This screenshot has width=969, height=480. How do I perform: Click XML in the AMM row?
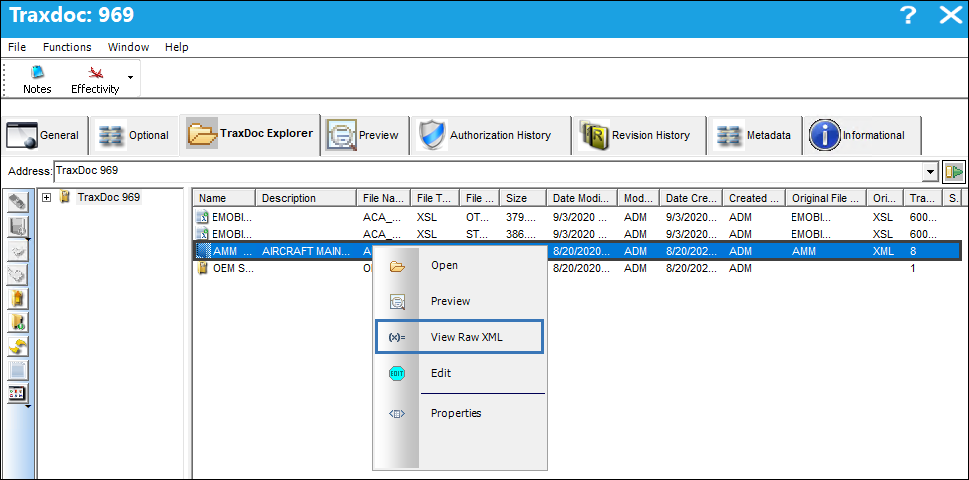pos(882,251)
